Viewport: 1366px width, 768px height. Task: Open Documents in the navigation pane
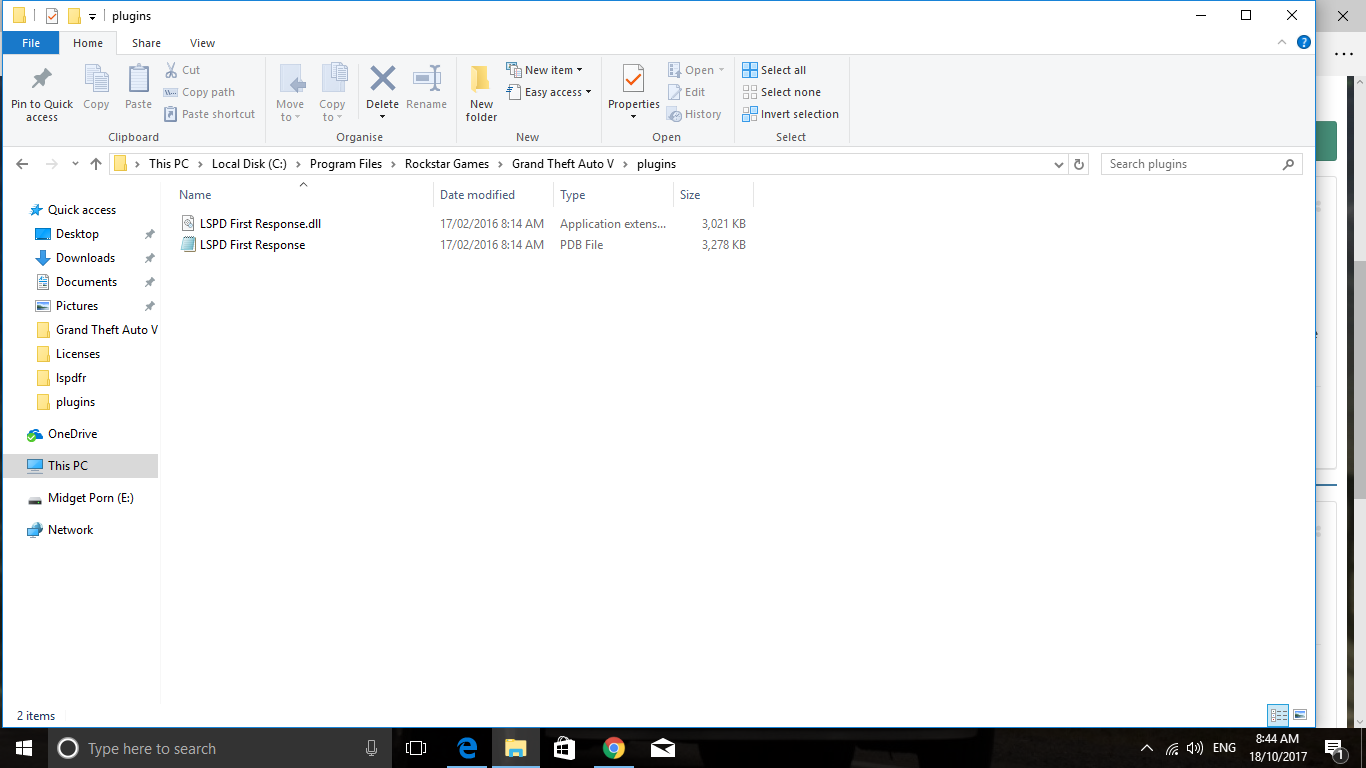[86, 282]
